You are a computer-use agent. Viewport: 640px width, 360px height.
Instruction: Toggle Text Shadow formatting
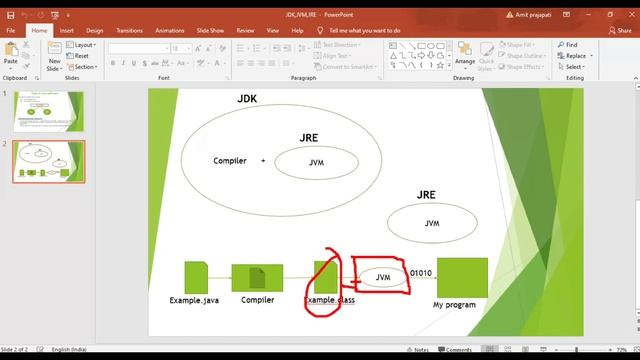(144, 63)
